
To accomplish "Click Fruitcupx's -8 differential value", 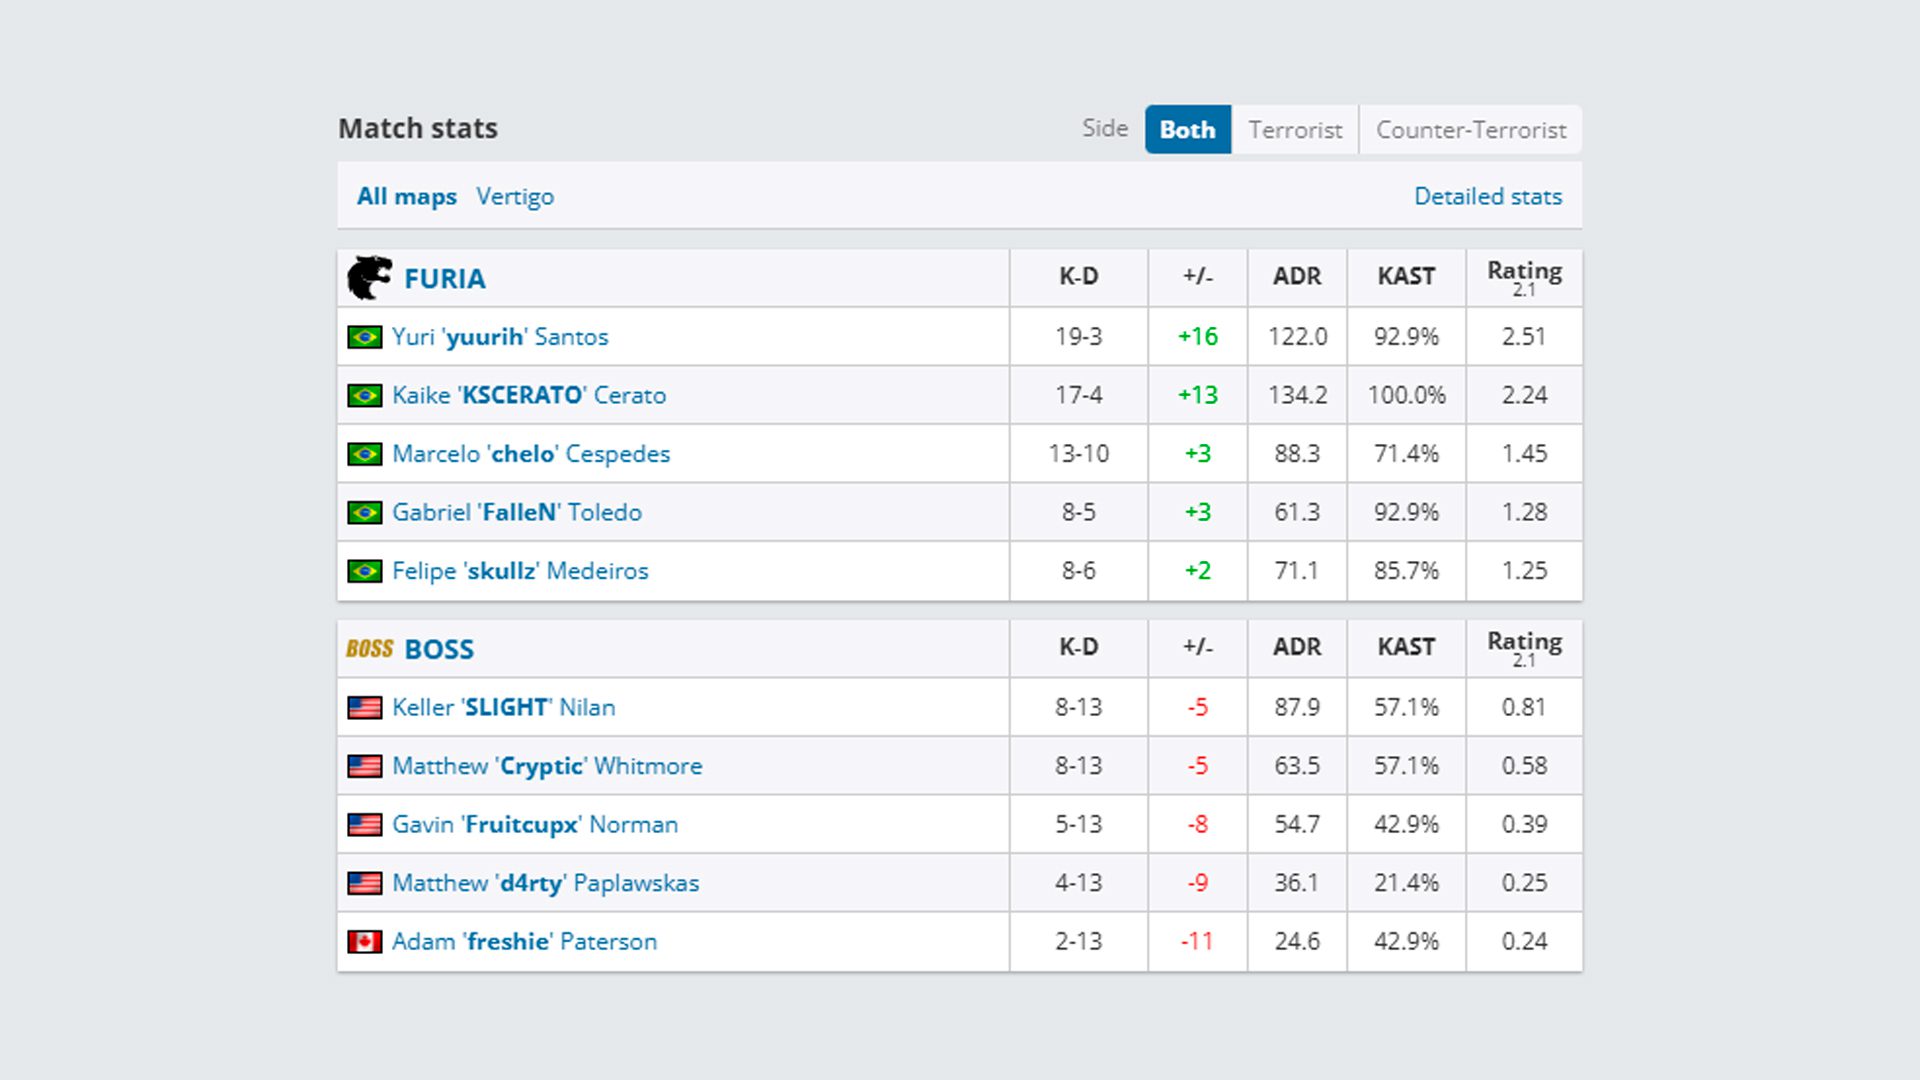I will (x=1198, y=824).
